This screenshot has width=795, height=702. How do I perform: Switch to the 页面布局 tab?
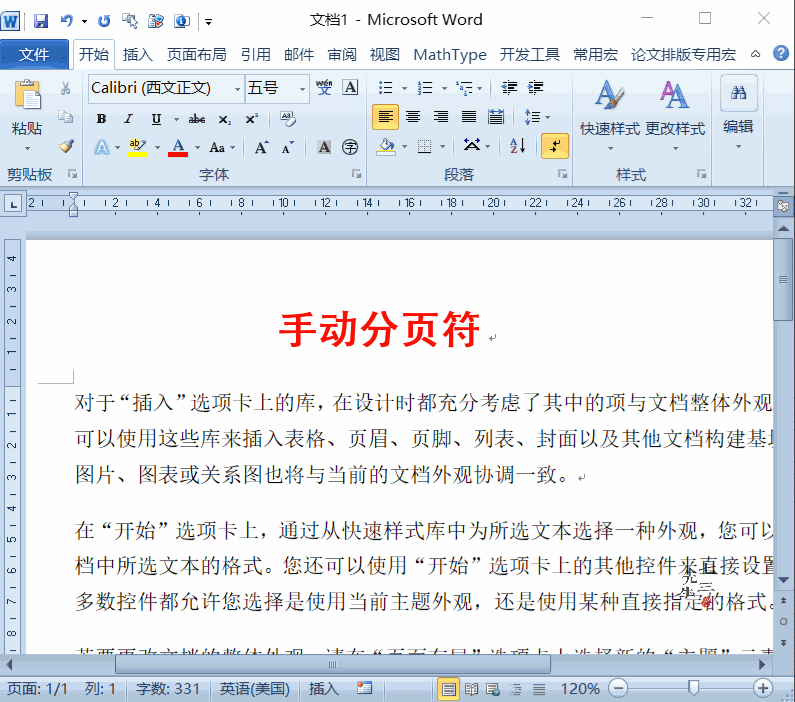pos(197,54)
